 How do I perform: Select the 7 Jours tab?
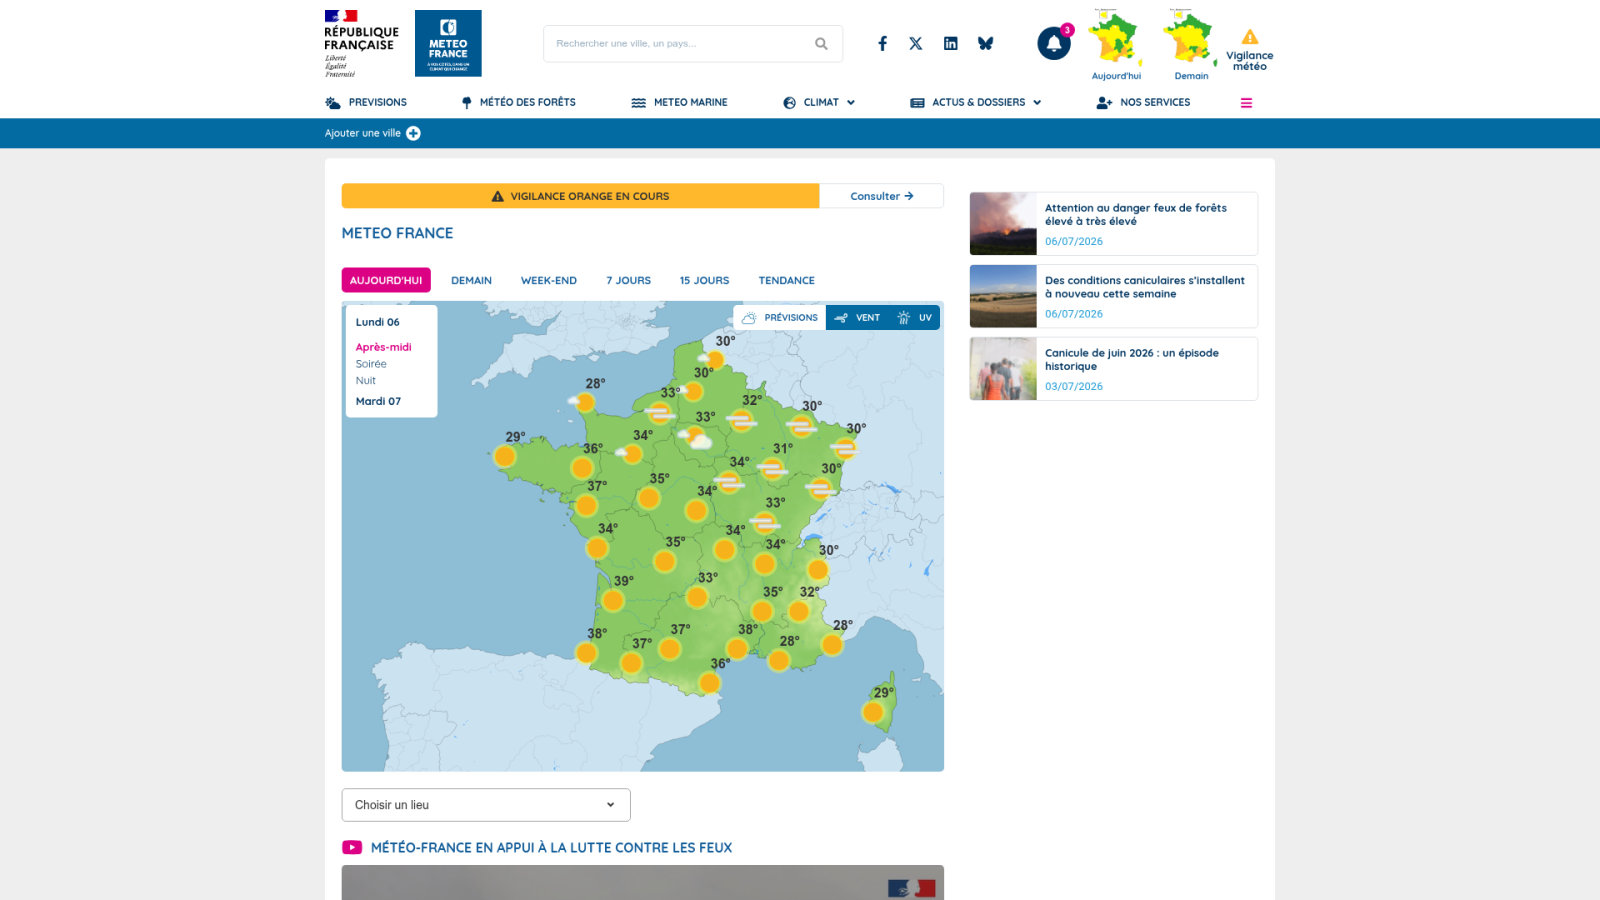[x=628, y=280]
